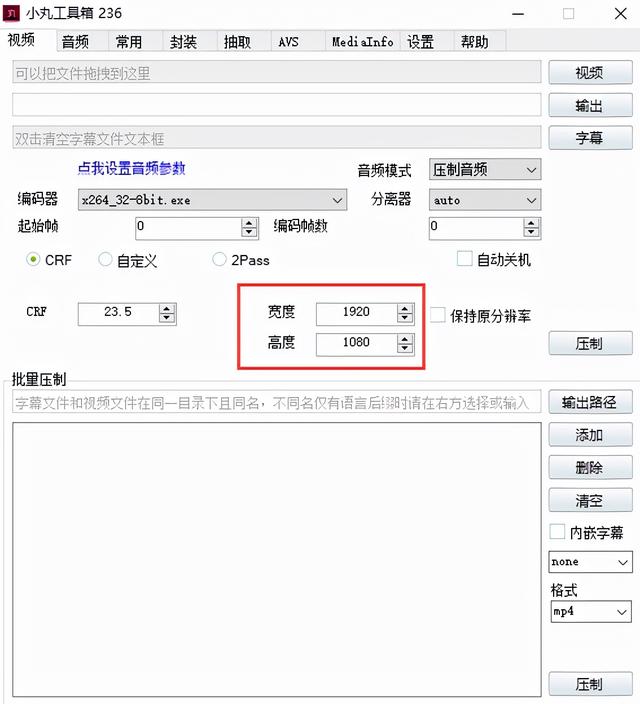Expand the 分离器 auto dropdown
Viewport: 640px width, 704px height.
coord(485,200)
